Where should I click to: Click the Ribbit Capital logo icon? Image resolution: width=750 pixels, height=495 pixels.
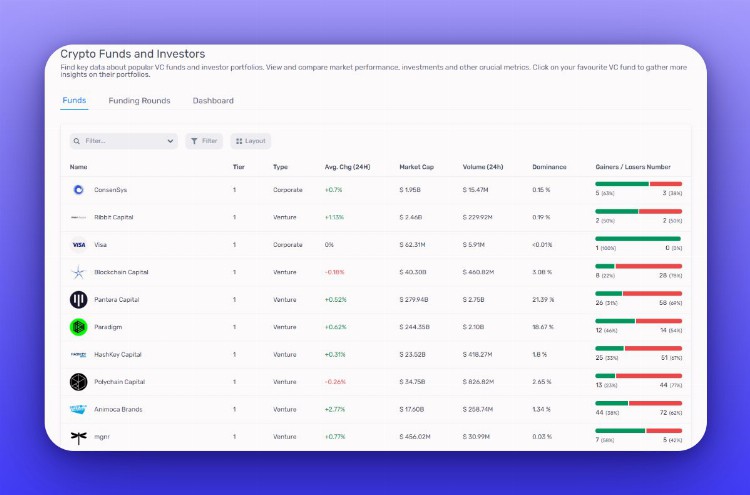tap(78, 217)
